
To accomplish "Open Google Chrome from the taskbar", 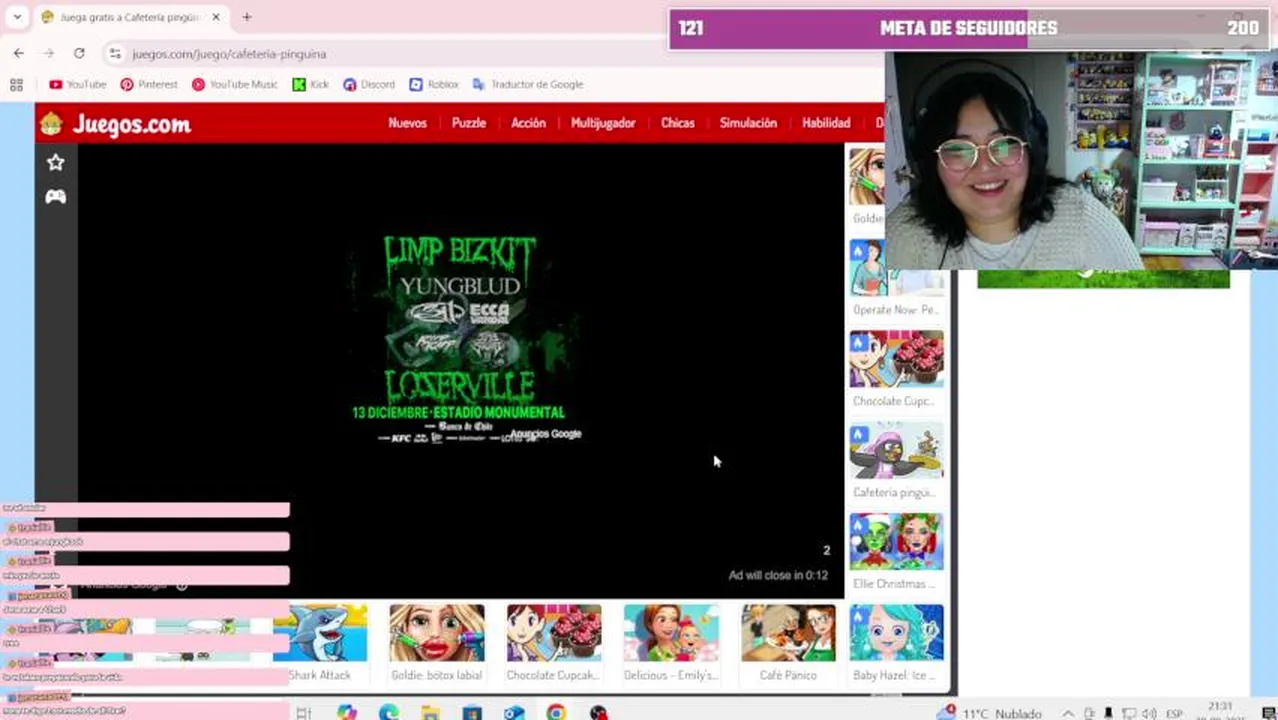I will [x=556, y=712].
